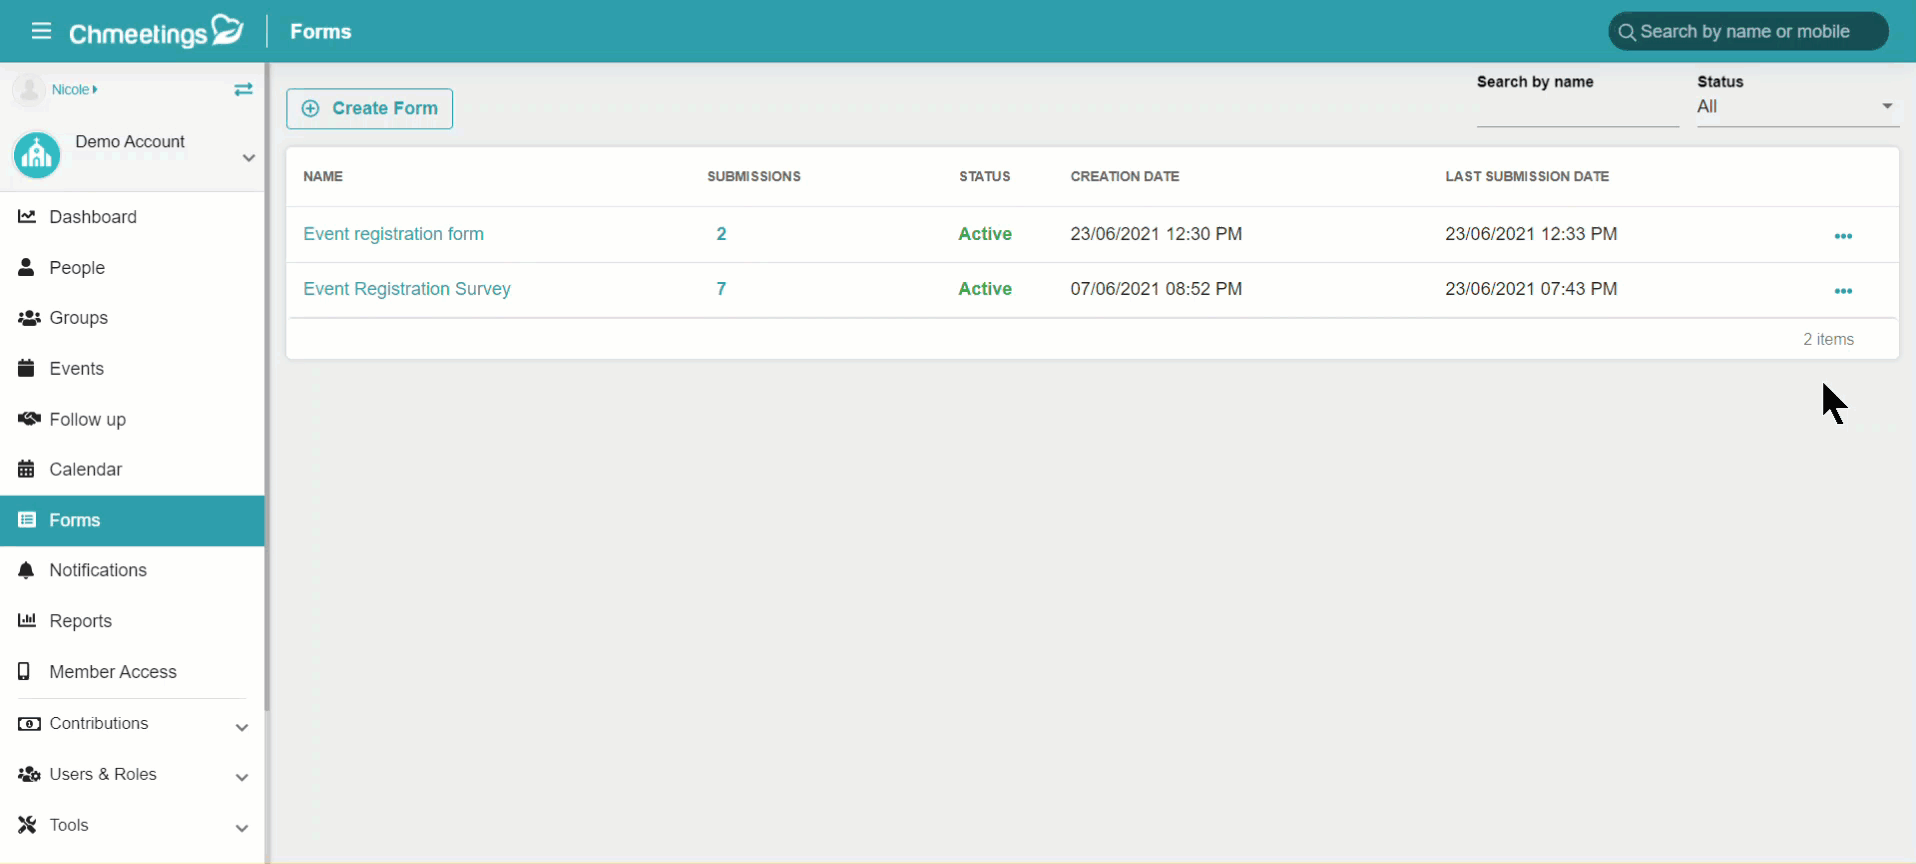
Task: Open Event registration form link
Action: 393,234
